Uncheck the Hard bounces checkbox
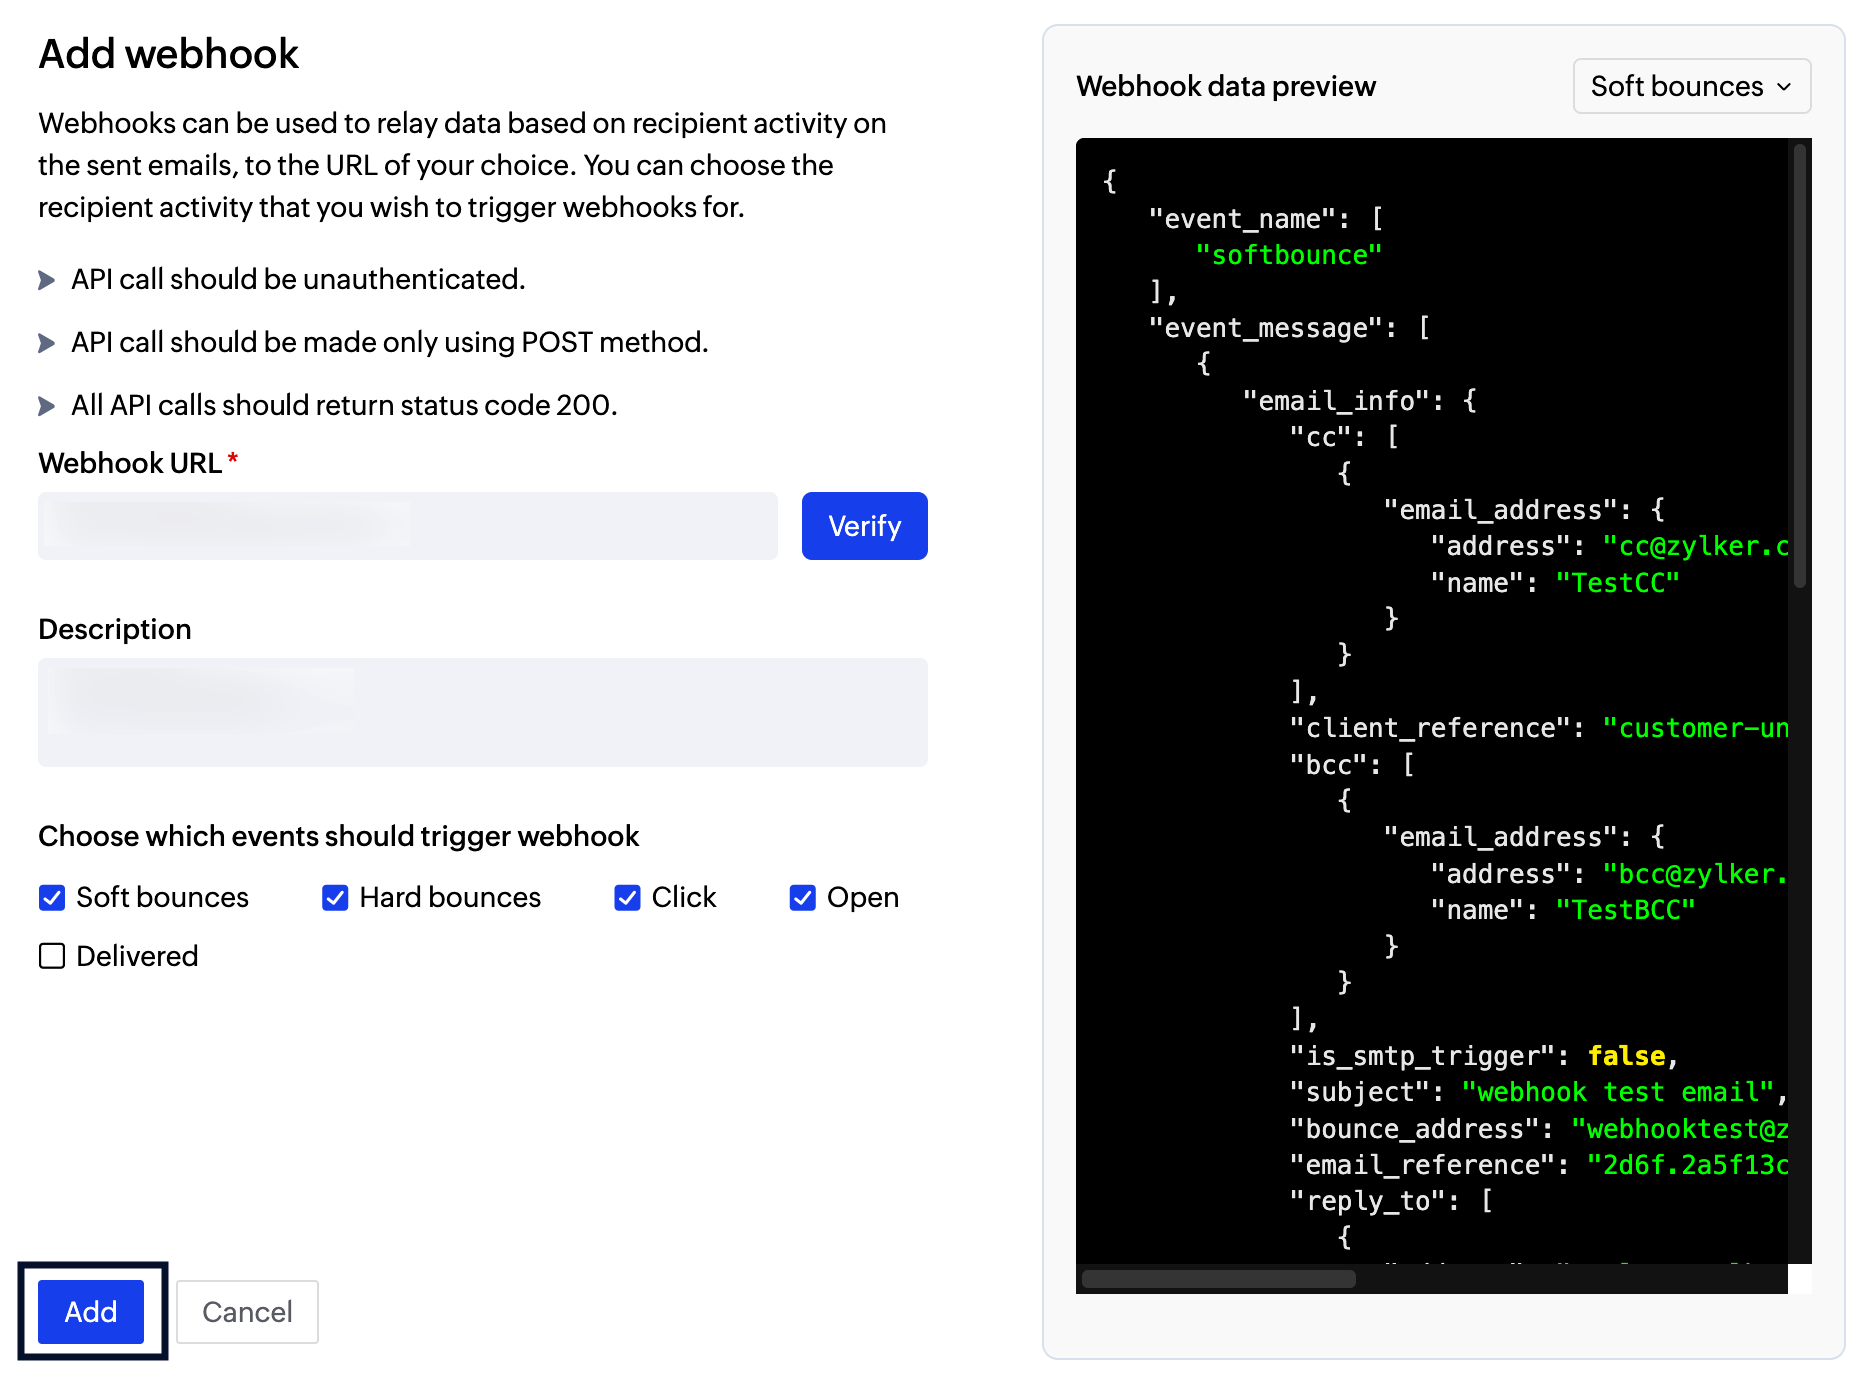 (x=335, y=898)
